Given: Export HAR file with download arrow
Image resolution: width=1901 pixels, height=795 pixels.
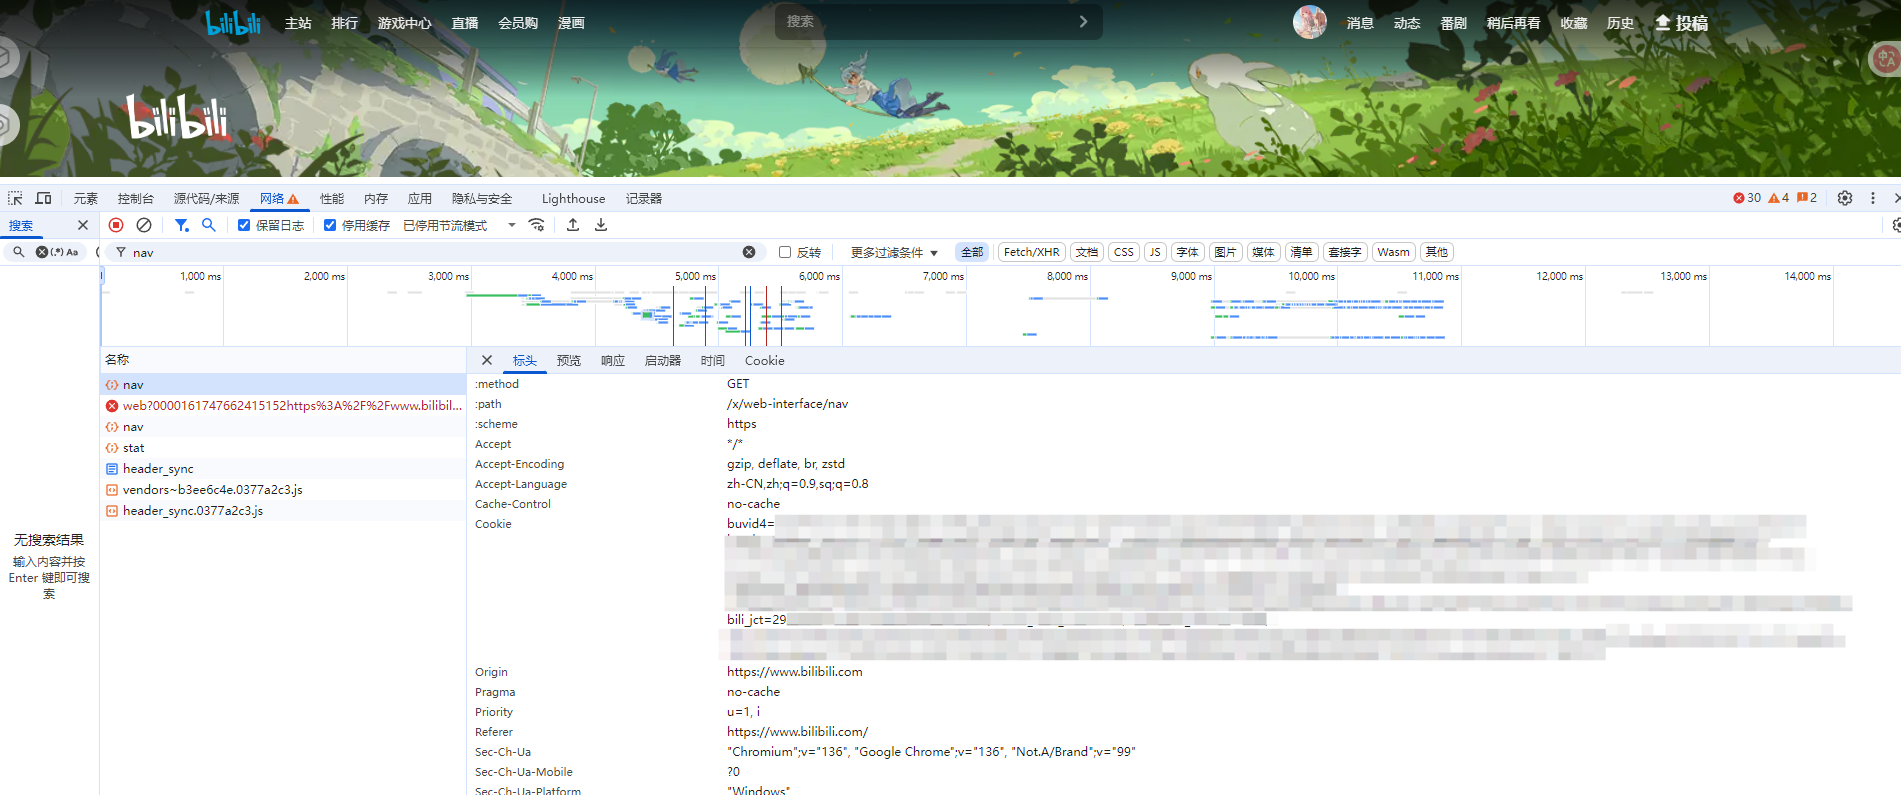Looking at the screenshot, I should click(601, 225).
